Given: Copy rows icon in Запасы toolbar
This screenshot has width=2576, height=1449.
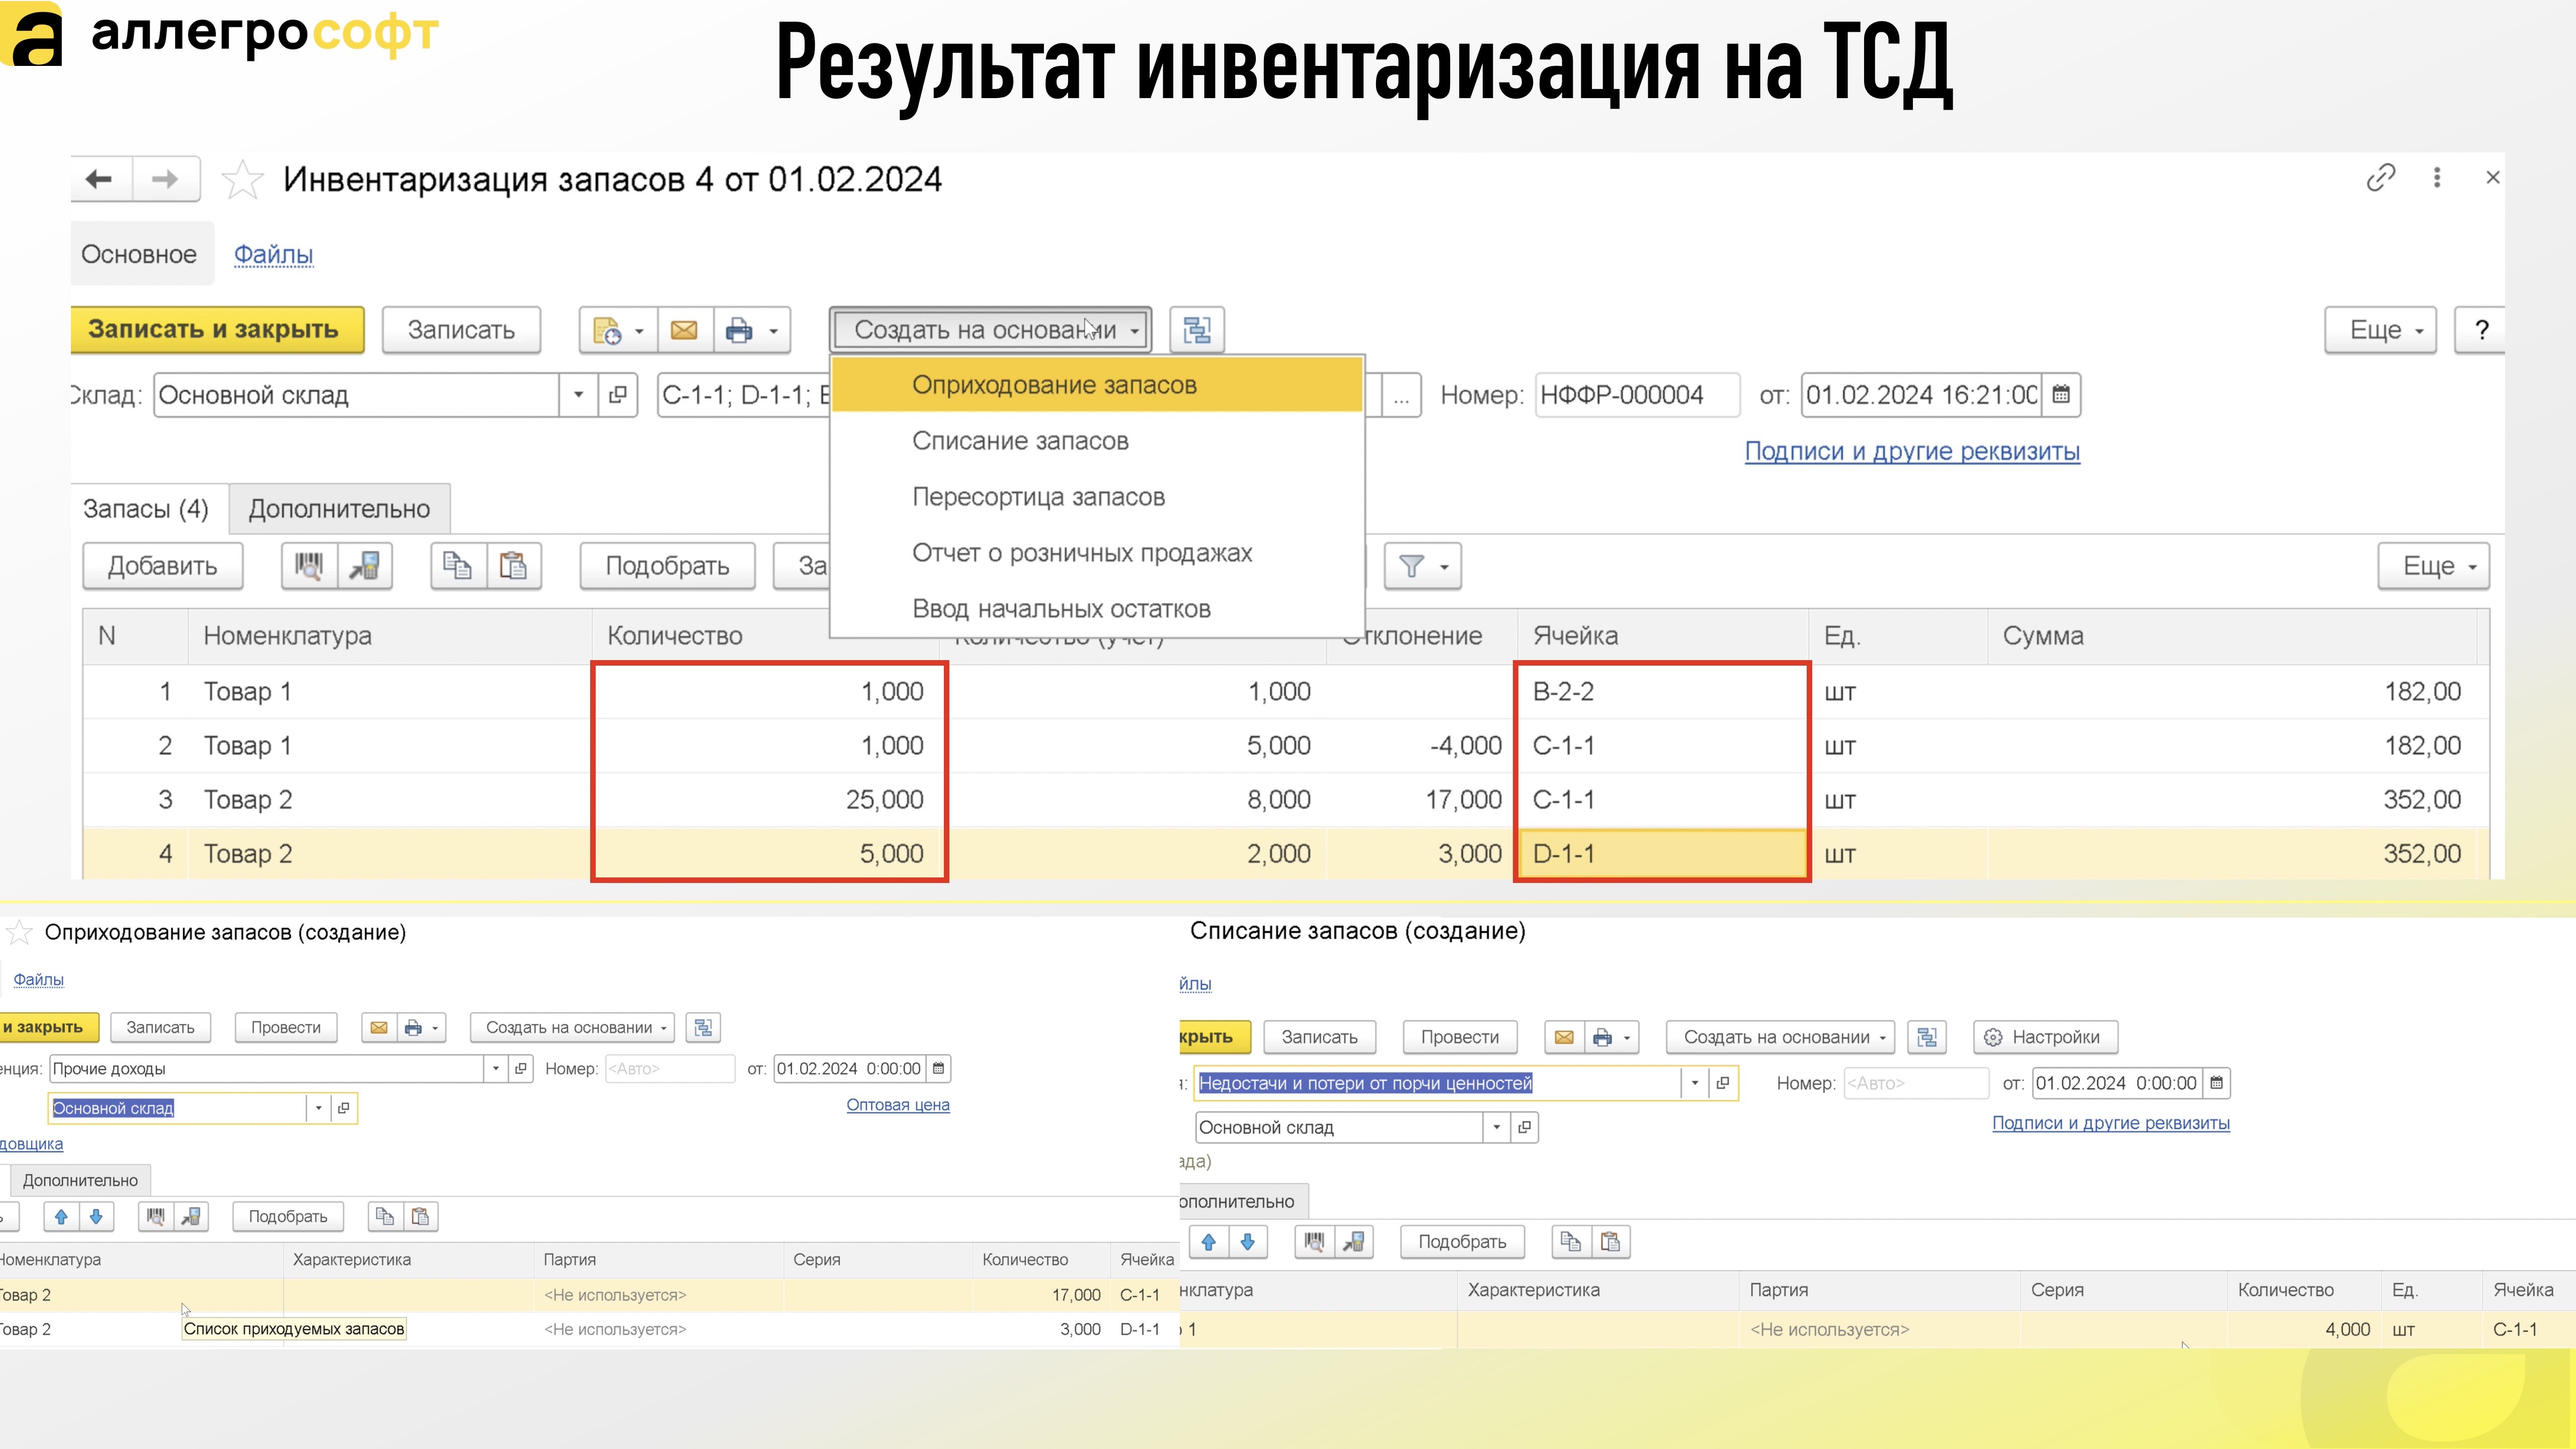Looking at the screenshot, I should (x=458, y=566).
